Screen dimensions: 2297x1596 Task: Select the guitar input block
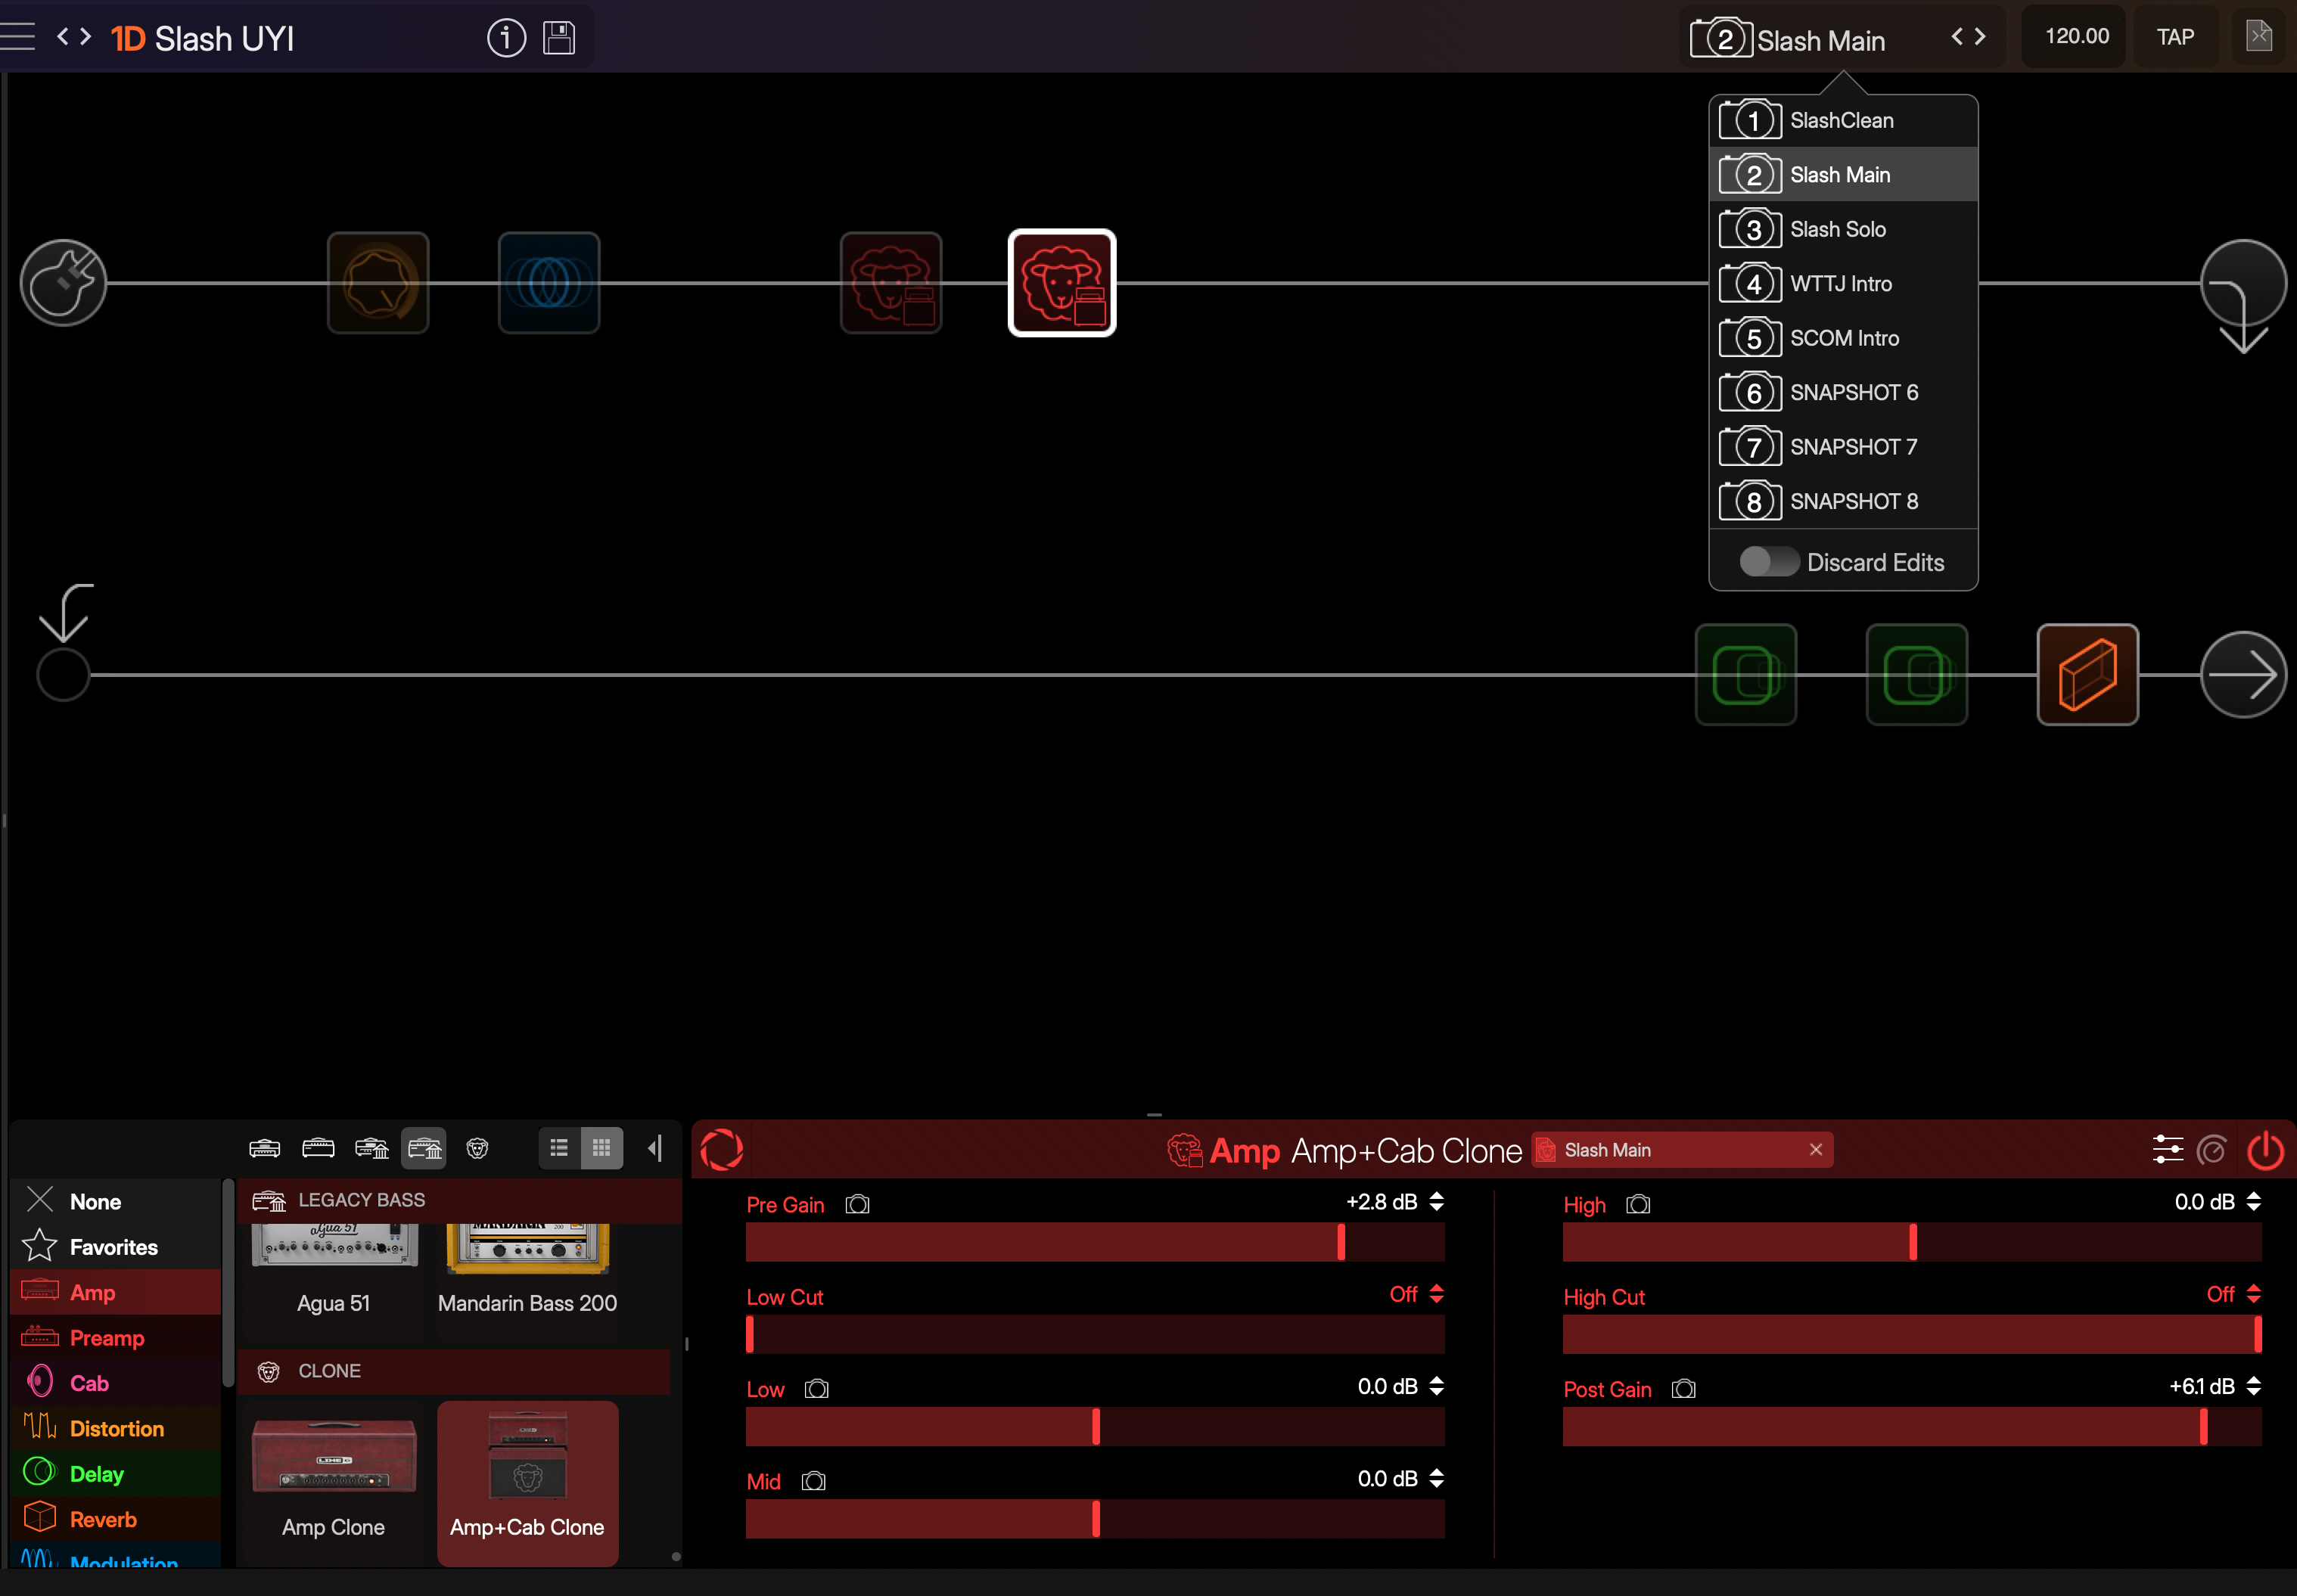click(x=63, y=282)
